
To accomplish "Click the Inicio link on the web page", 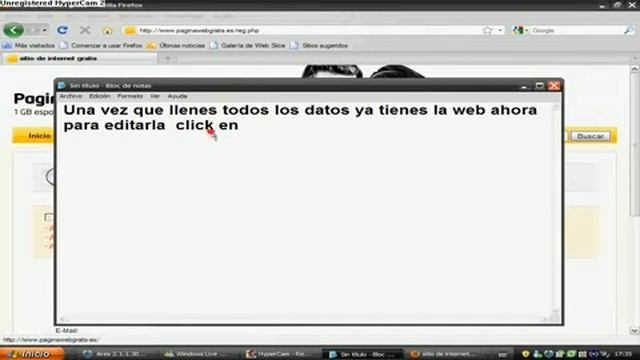I will pyautogui.click(x=40, y=136).
